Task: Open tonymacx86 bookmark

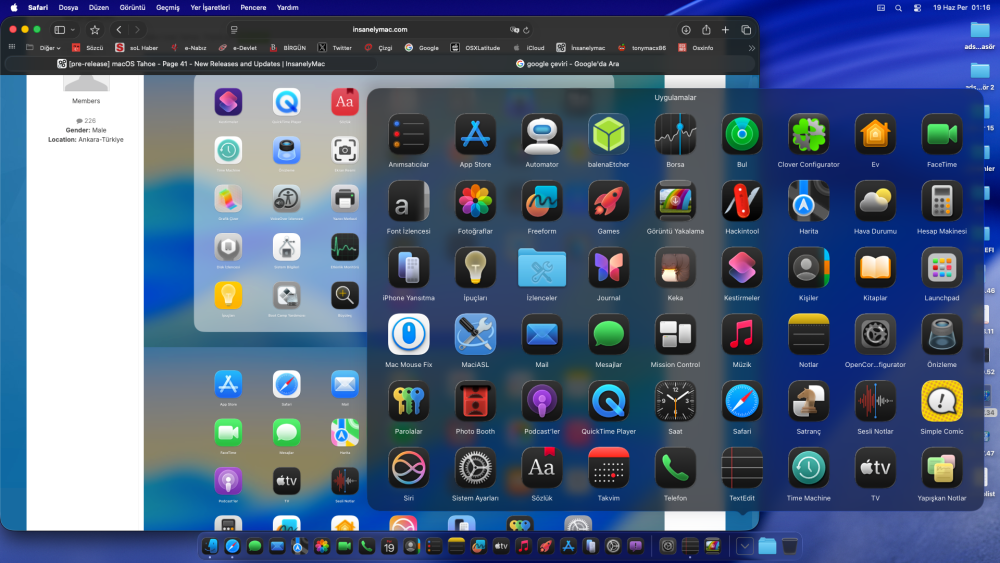Action: pos(642,48)
